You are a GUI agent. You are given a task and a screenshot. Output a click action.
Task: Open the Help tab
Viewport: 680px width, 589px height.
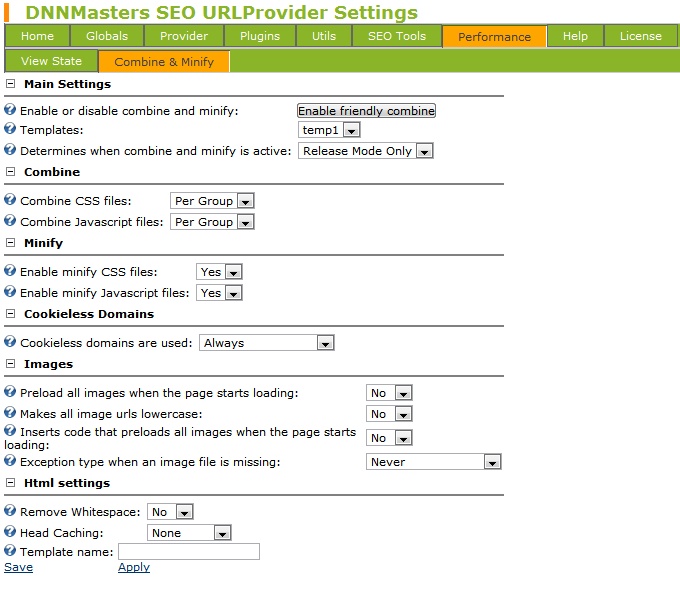coord(575,36)
